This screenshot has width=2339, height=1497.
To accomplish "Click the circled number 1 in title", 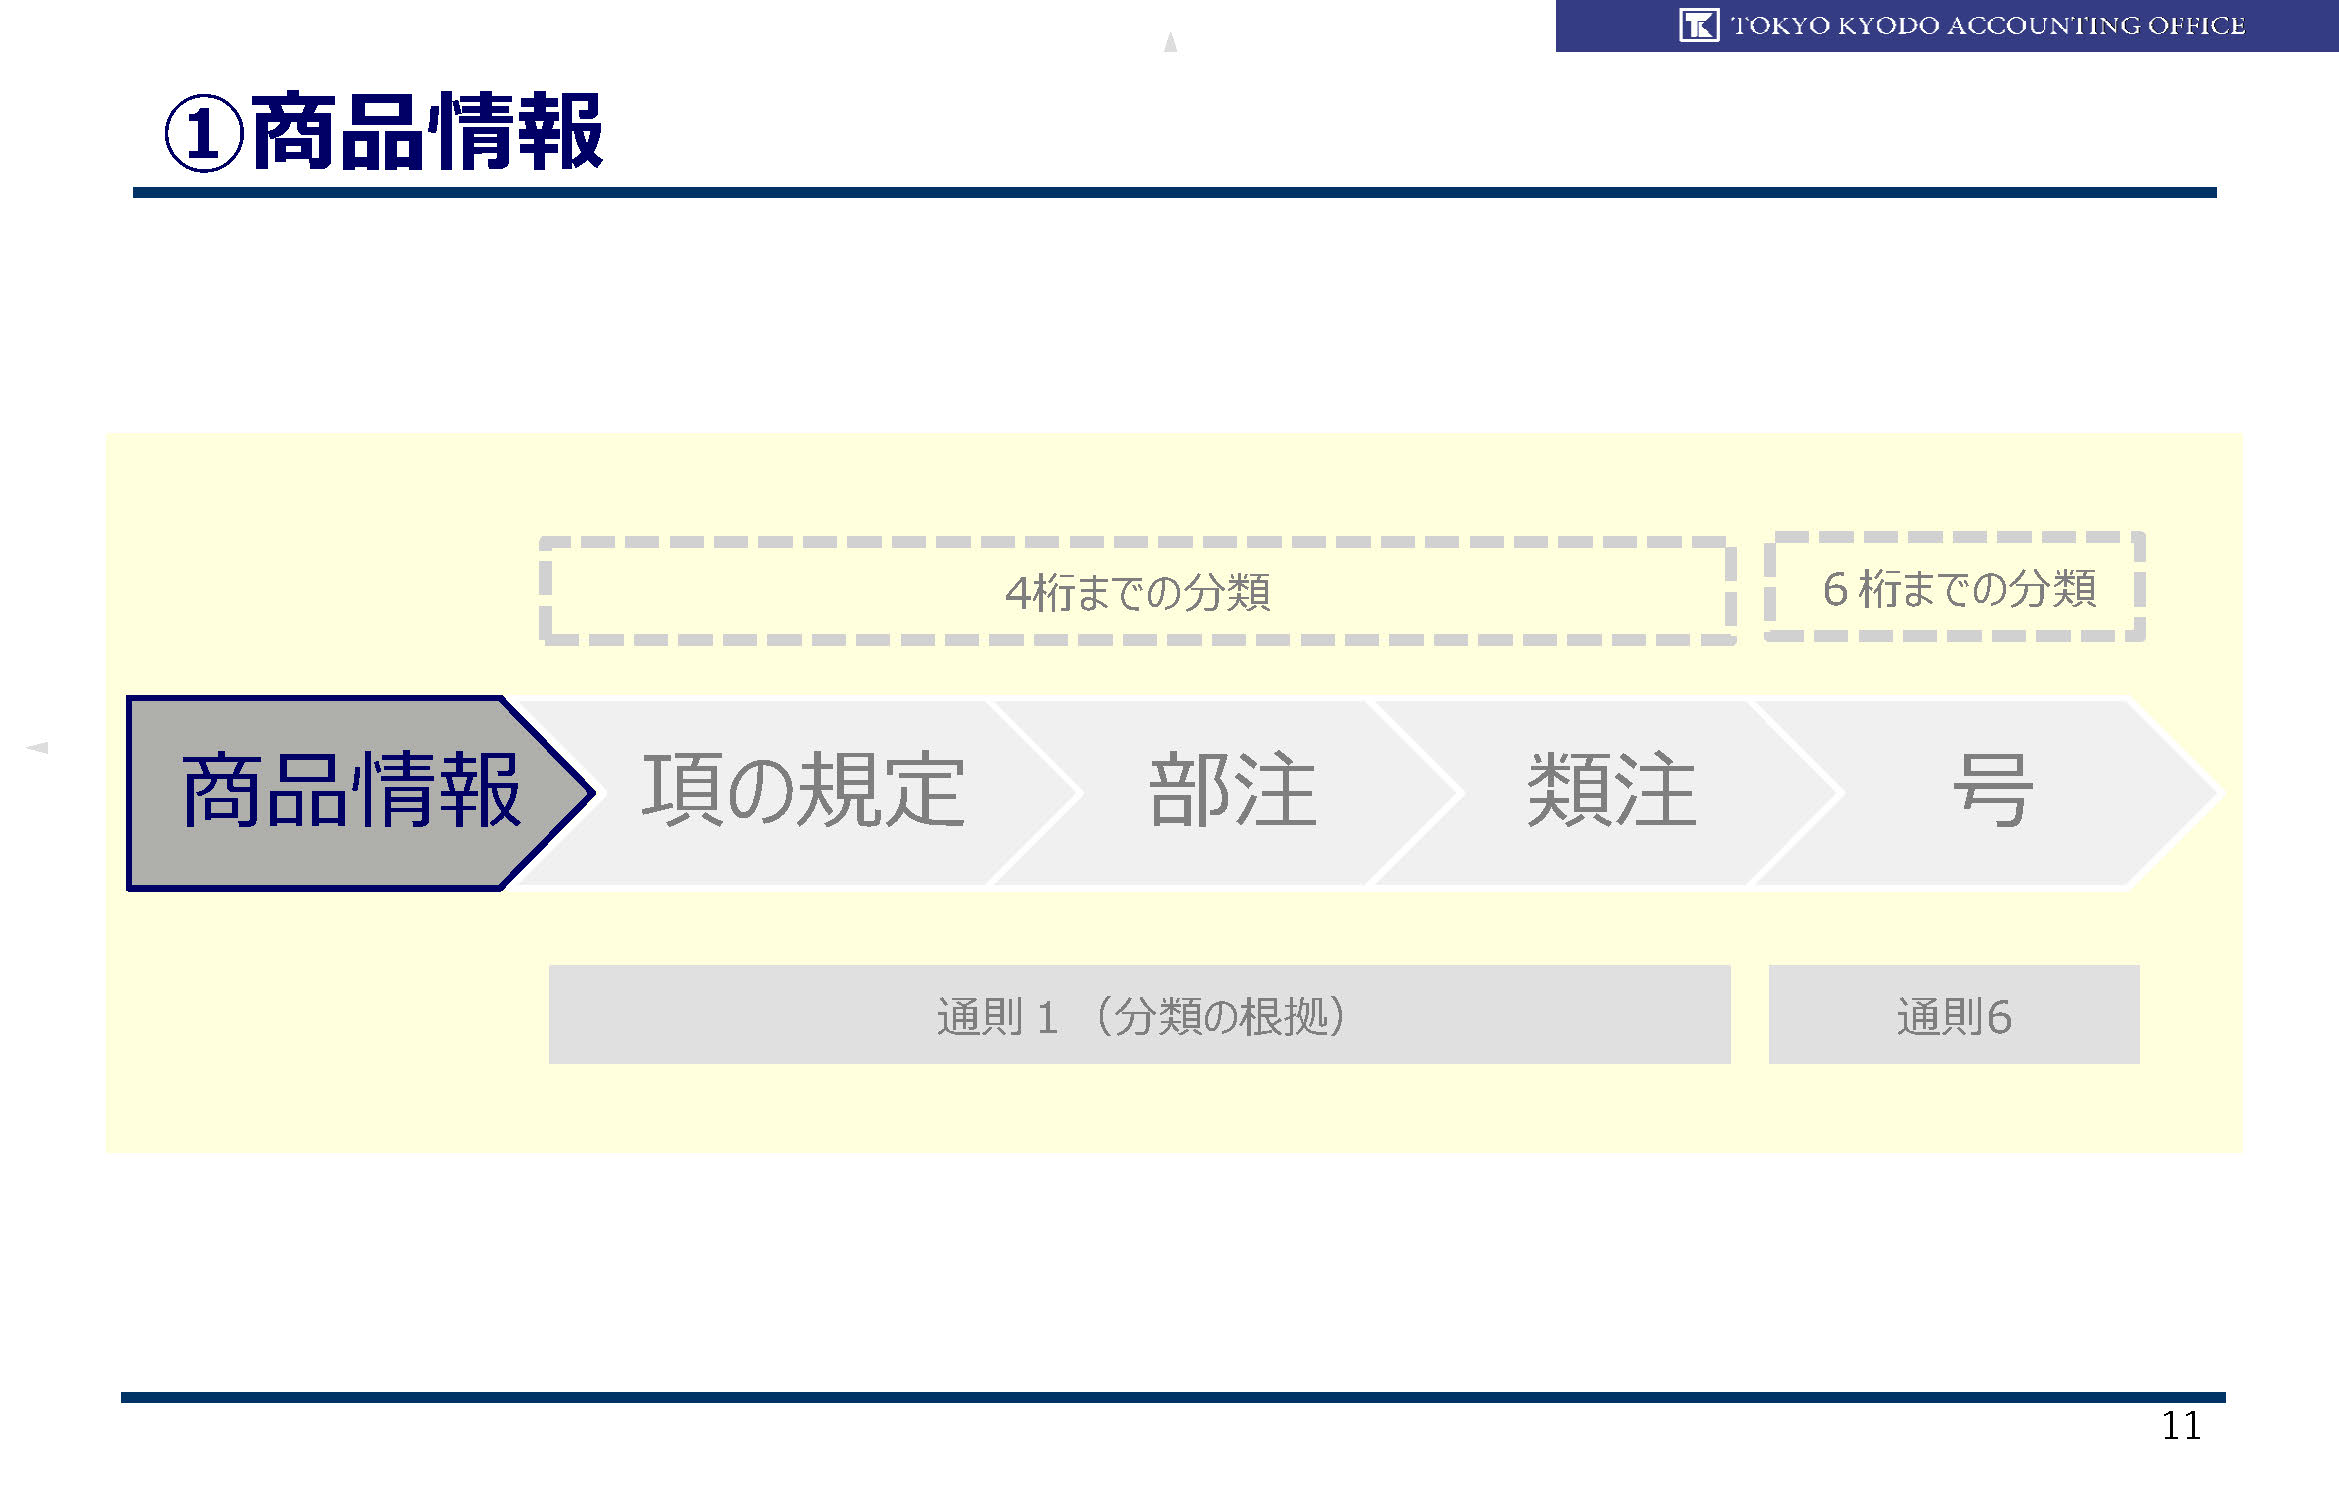I will click(x=203, y=133).
